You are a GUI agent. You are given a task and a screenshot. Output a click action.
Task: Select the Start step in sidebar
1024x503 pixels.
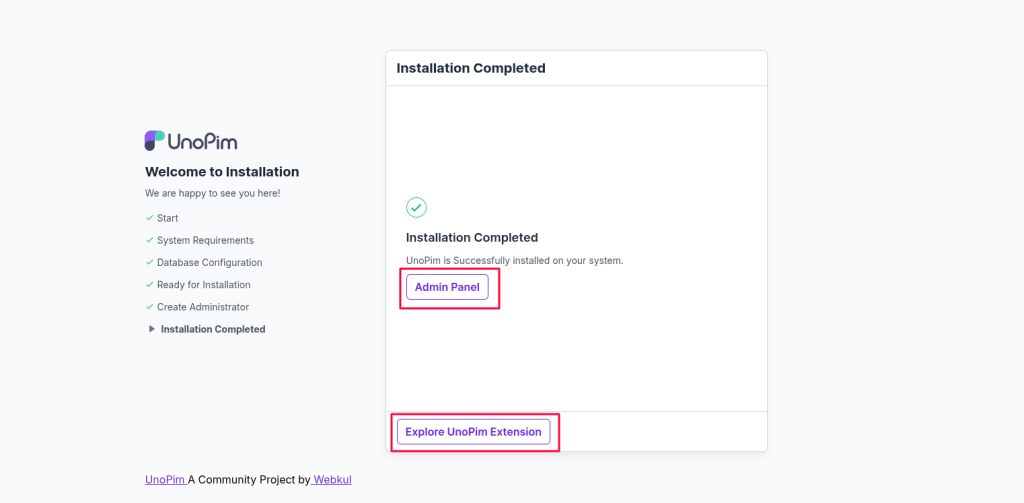point(168,218)
